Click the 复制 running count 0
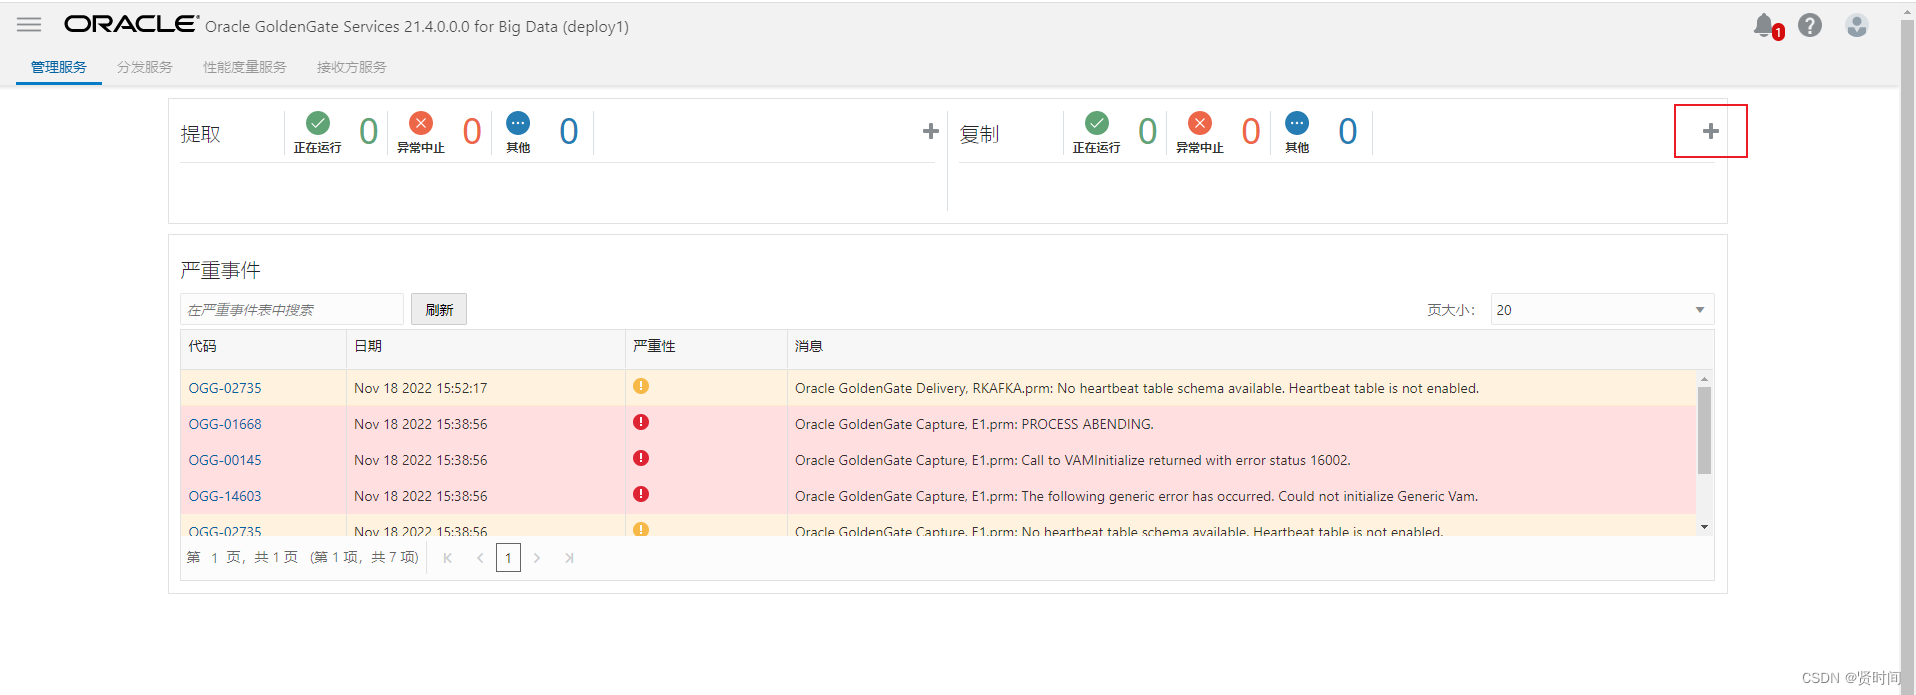The width and height of the screenshot is (1916, 695). click(x=1148, y=131)
